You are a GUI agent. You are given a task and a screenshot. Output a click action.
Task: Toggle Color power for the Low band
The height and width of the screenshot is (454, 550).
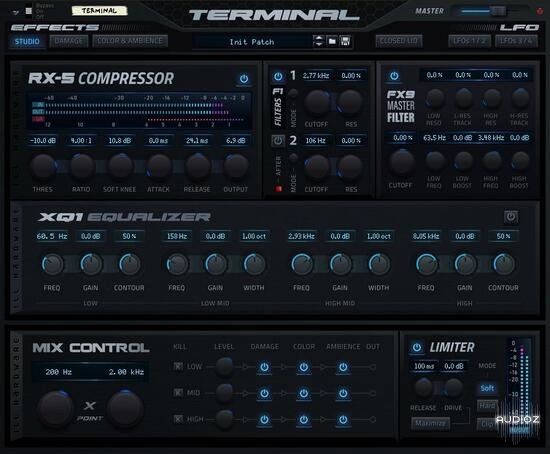pyautogui.click(x=304, y=367)
